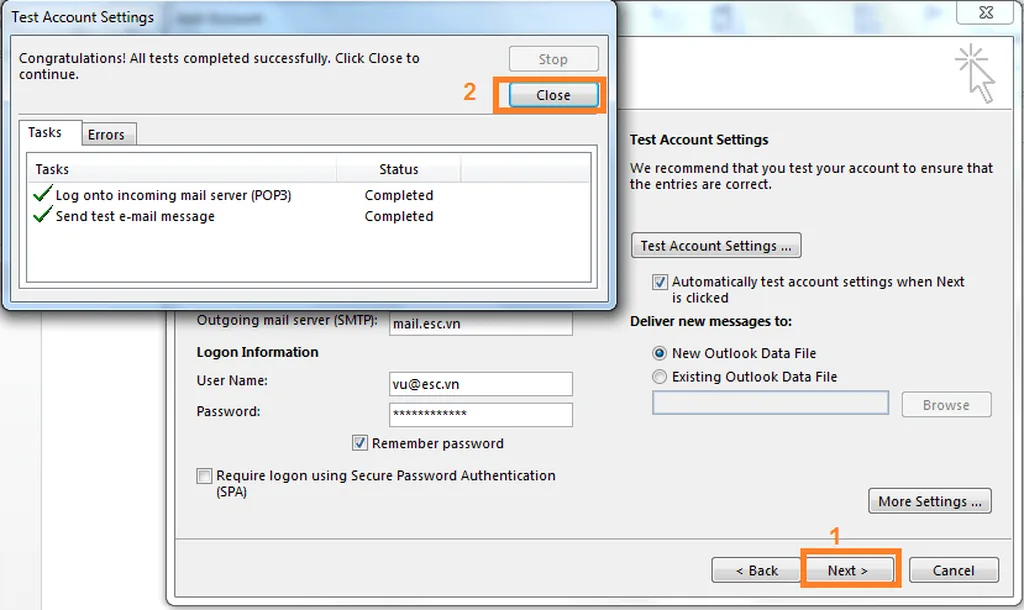Select New Outlook Data File option
The height and width of the screenshot is (610, 1024).
pos(660,353)
